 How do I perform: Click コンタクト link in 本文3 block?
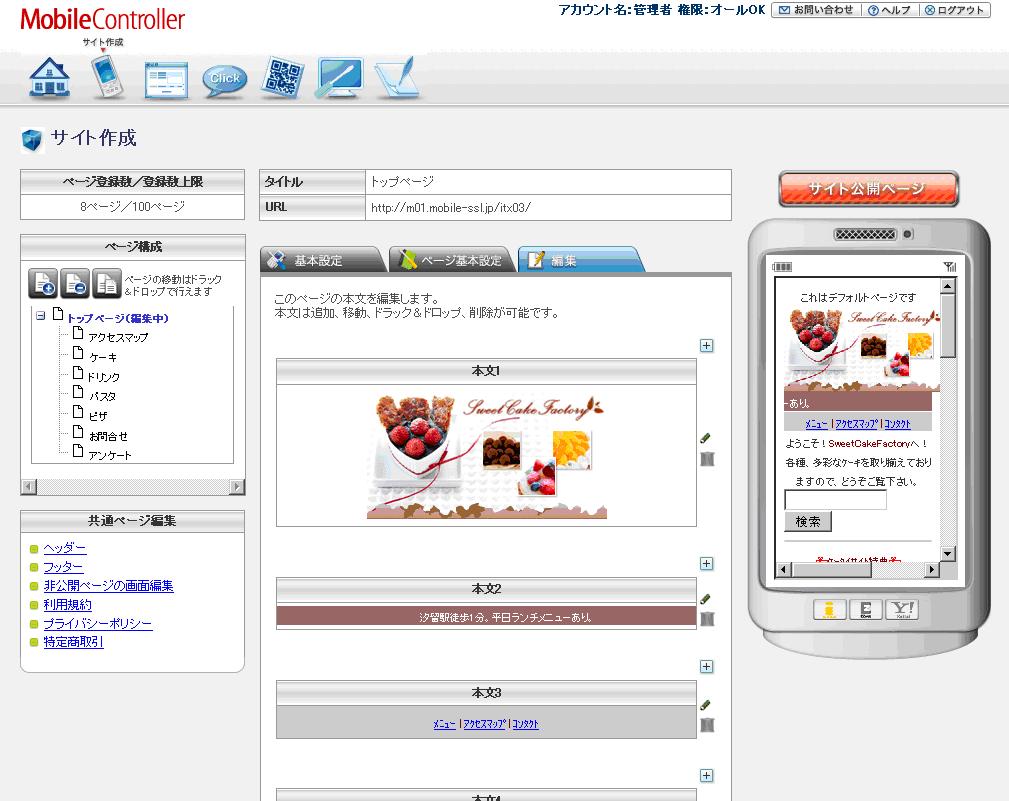[x=526, y=724]
